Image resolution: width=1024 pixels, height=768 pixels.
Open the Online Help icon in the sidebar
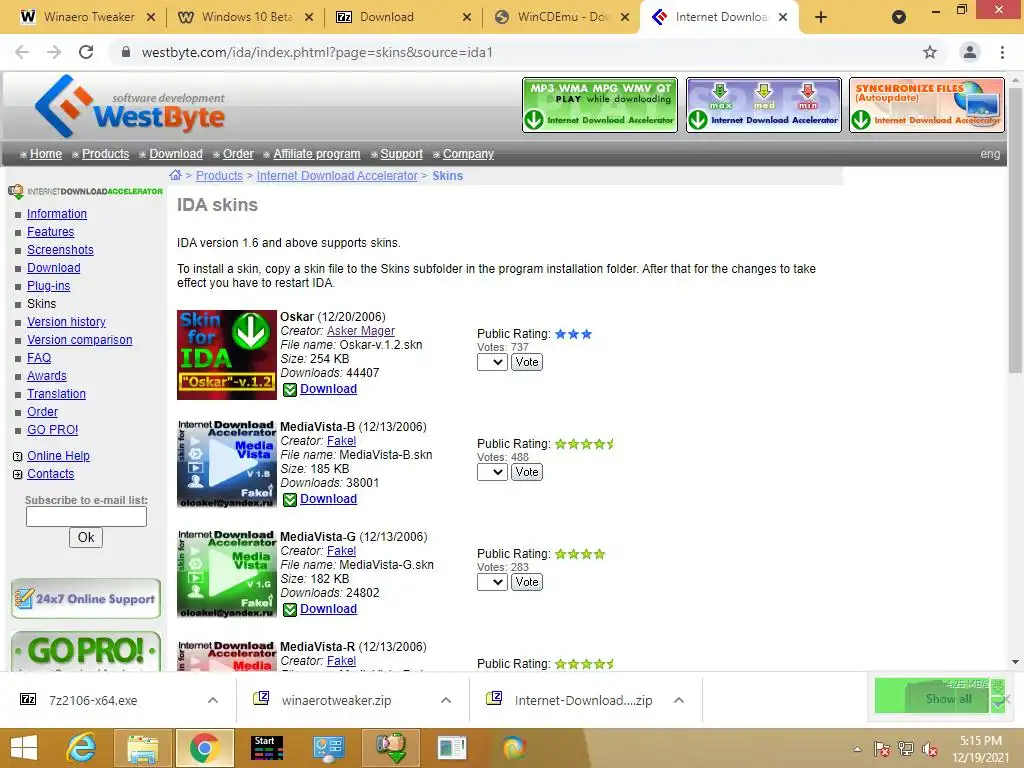point(18,456)
